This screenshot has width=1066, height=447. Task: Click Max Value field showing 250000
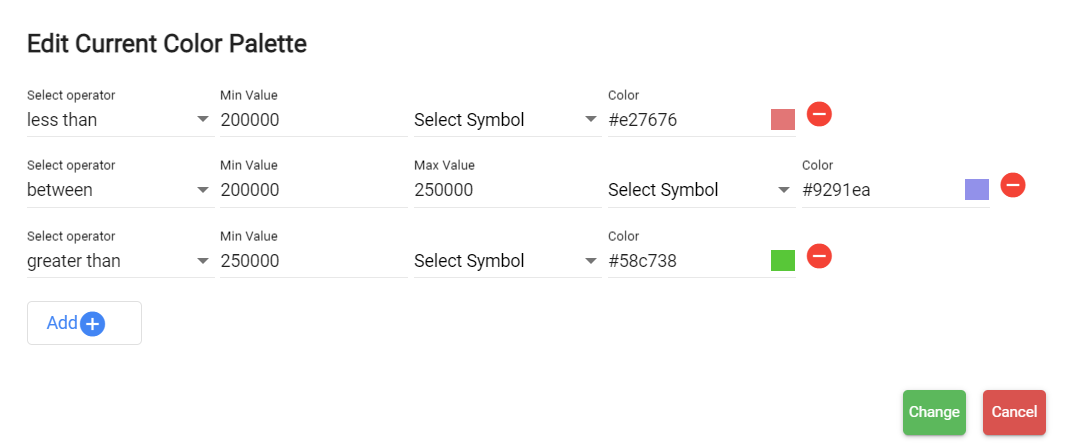point(506,190)
